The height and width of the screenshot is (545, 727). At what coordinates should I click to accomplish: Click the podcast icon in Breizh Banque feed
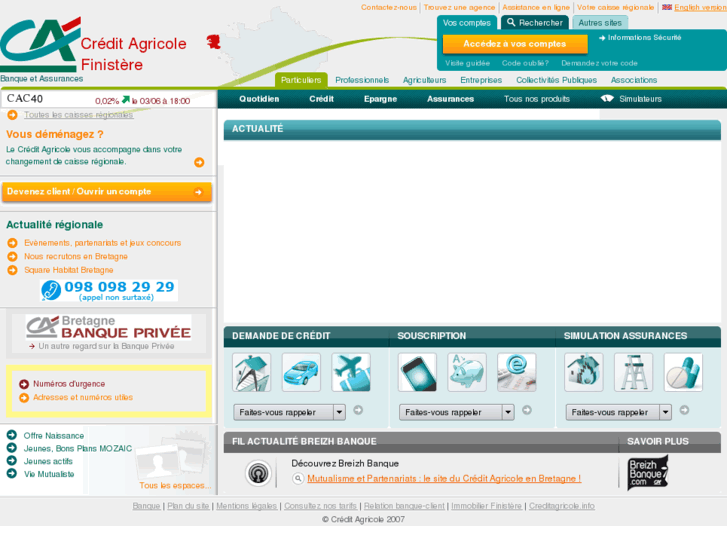pyautogui.click(x=258, y=473)
